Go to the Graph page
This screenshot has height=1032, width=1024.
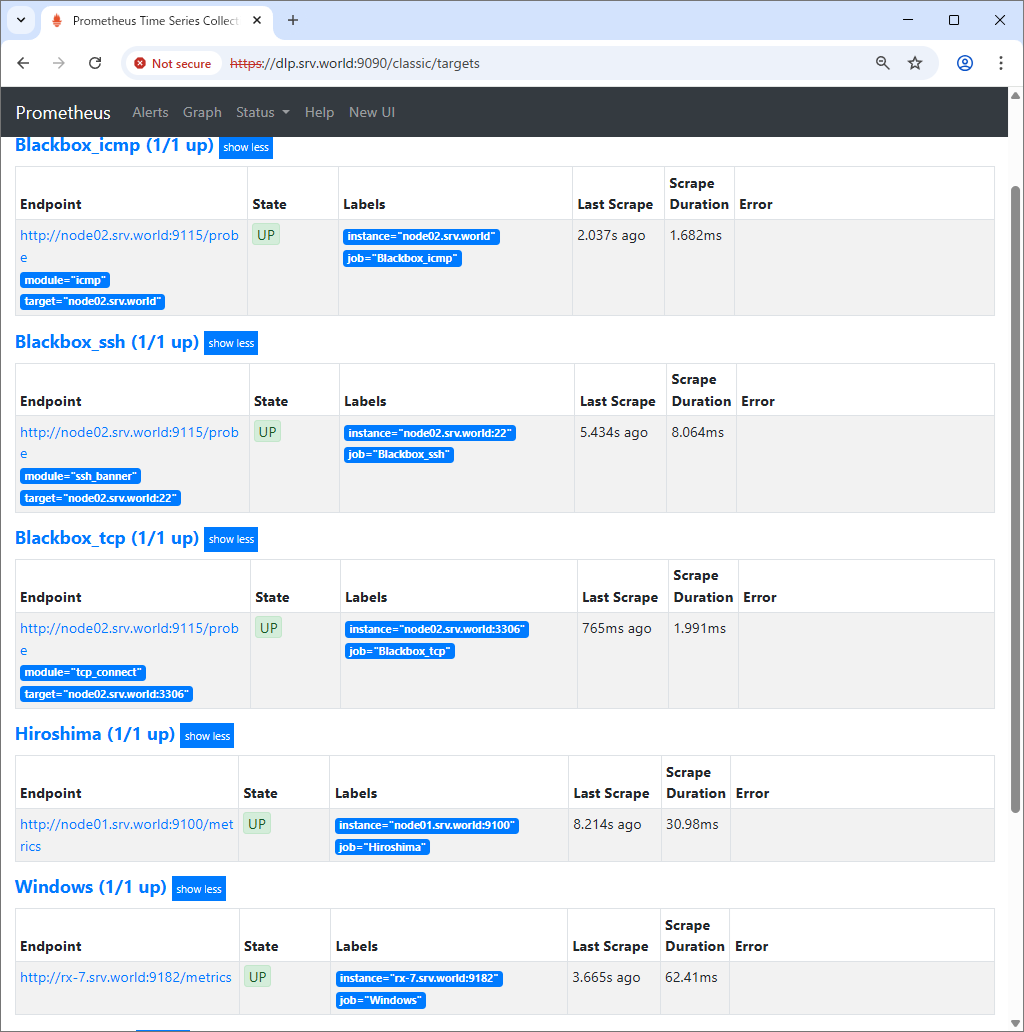pyautogui.click(x=202, y=112)
